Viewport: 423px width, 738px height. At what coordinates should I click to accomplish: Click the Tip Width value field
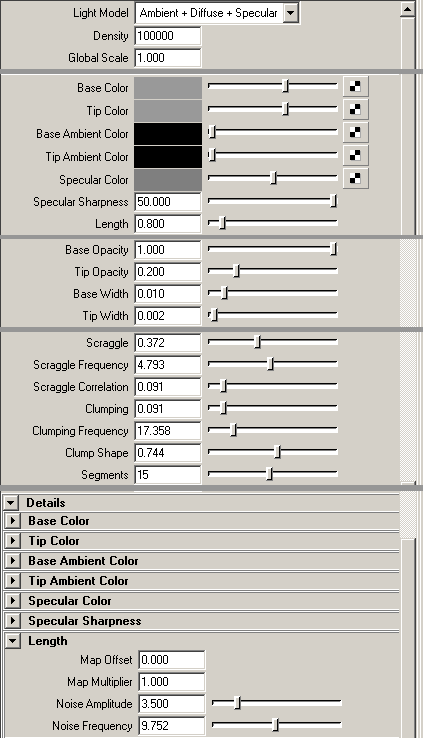(168, 316)
